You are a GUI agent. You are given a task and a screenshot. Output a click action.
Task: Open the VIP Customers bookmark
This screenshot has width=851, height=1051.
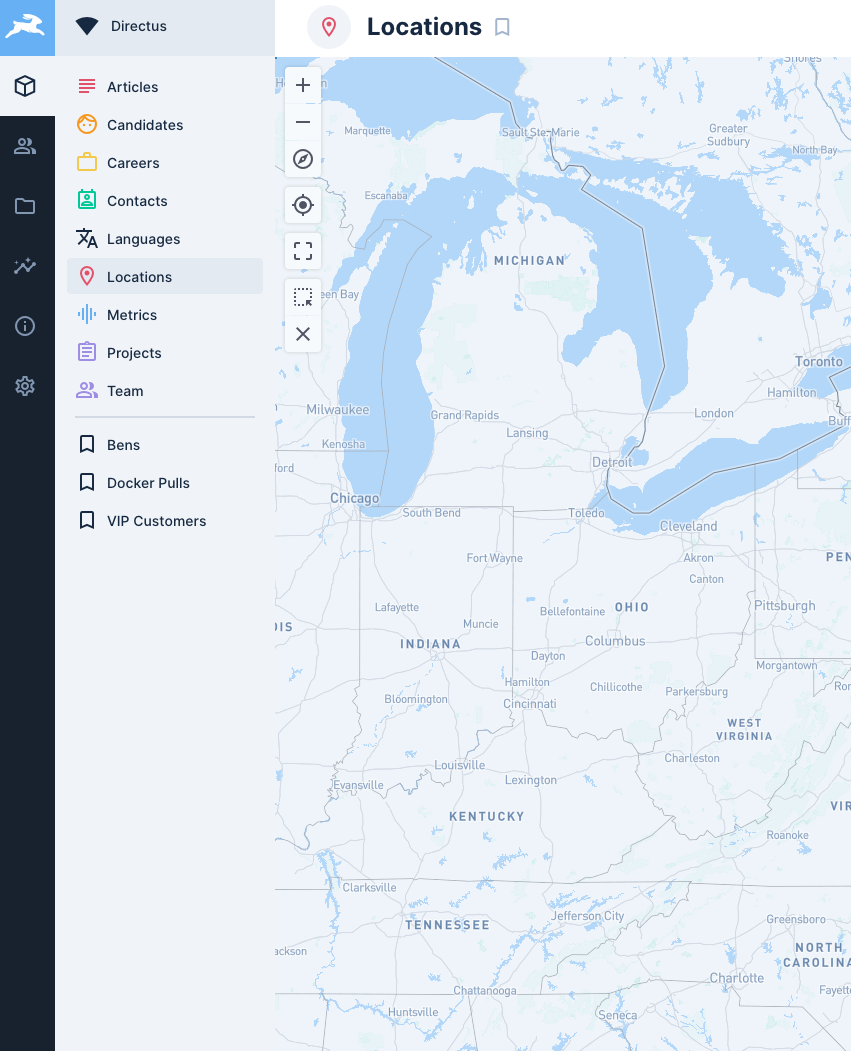point(165,521)
